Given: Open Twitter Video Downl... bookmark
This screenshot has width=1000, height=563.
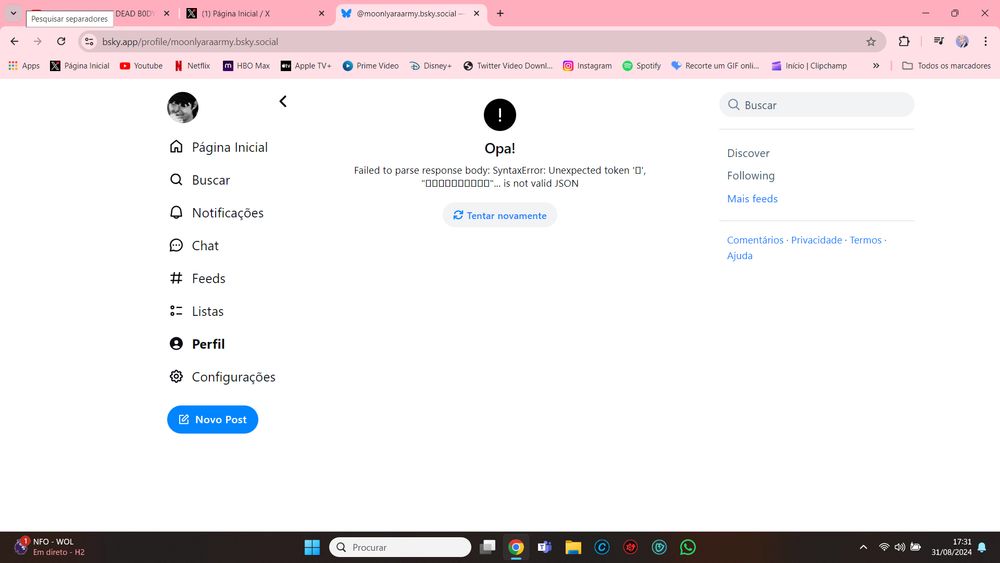Looking at the screenshot, I should [508, 66].
